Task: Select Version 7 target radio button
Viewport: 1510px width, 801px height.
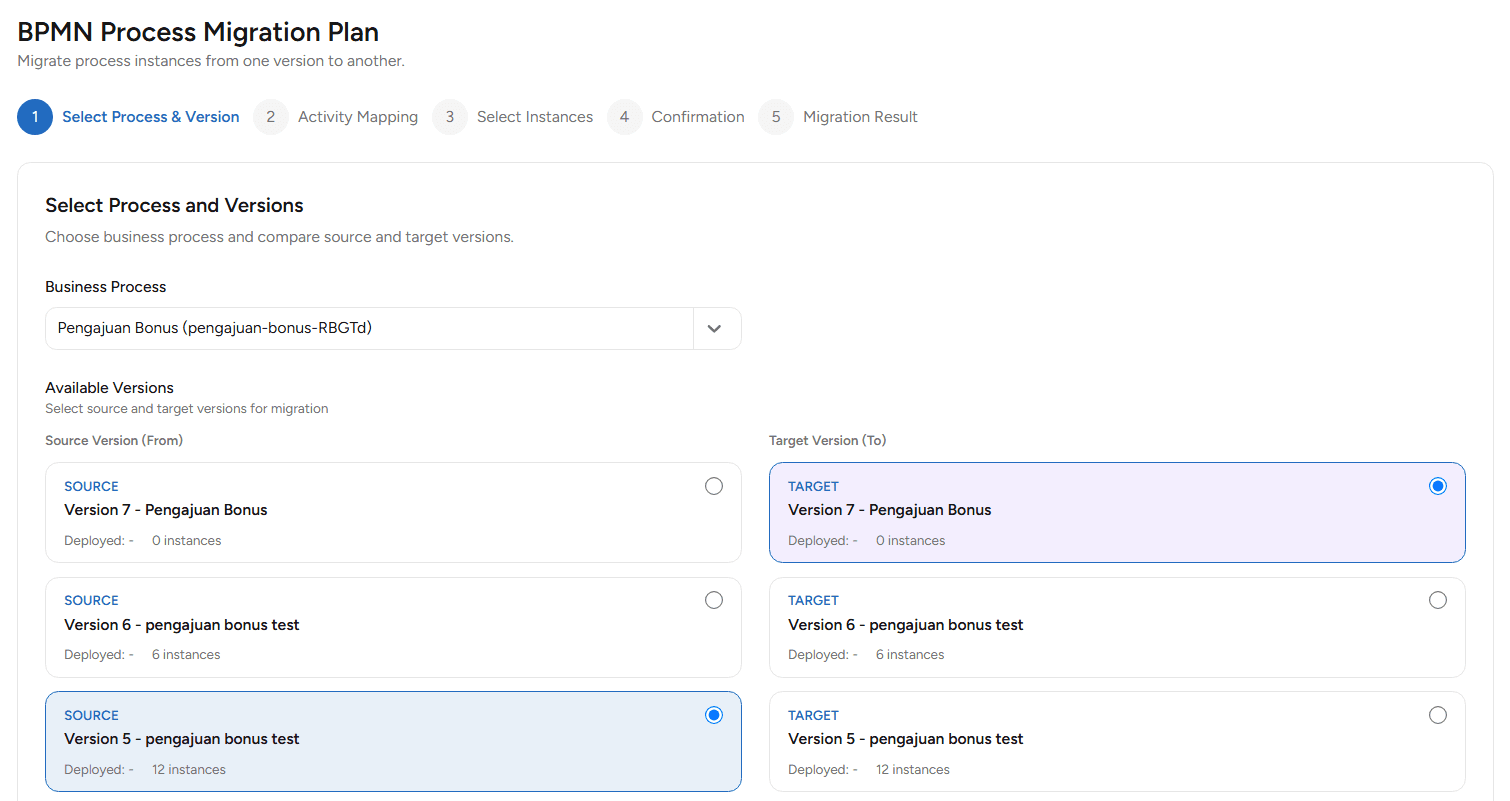Action: tap(1438, 486)
